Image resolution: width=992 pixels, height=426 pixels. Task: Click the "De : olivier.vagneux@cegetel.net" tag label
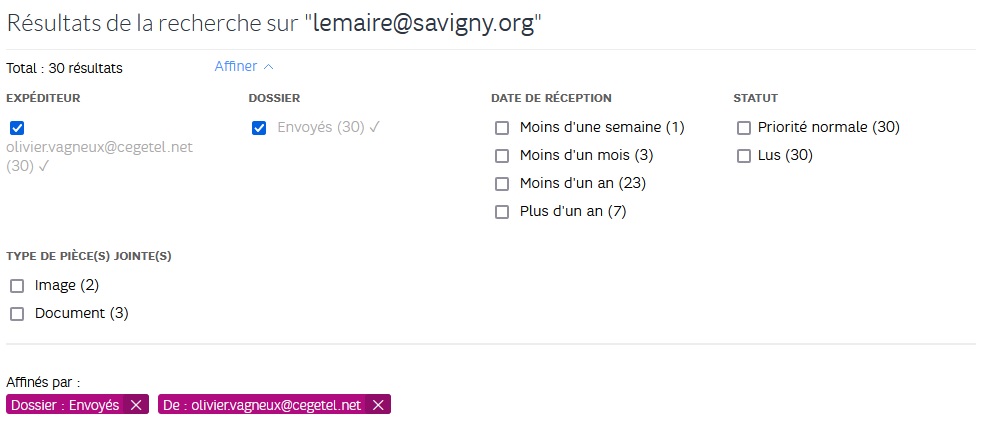(263, 405)
